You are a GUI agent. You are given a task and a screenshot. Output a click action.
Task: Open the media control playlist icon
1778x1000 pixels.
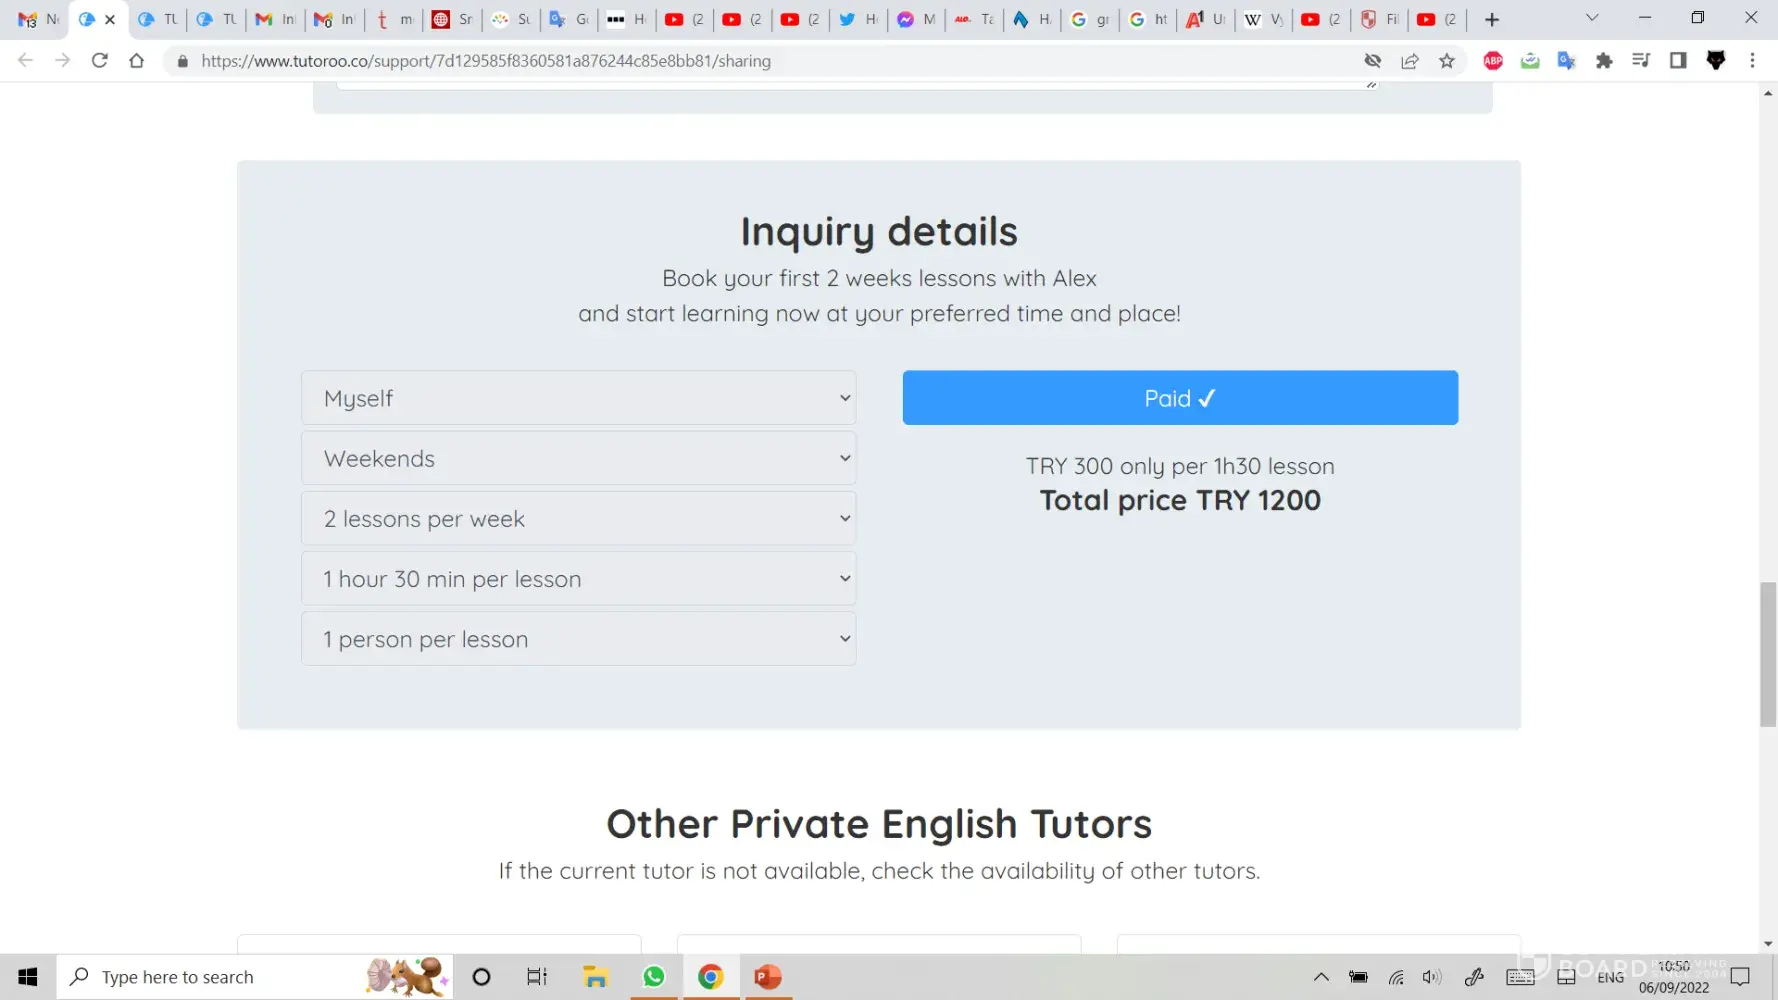[x=1641, y=61]
